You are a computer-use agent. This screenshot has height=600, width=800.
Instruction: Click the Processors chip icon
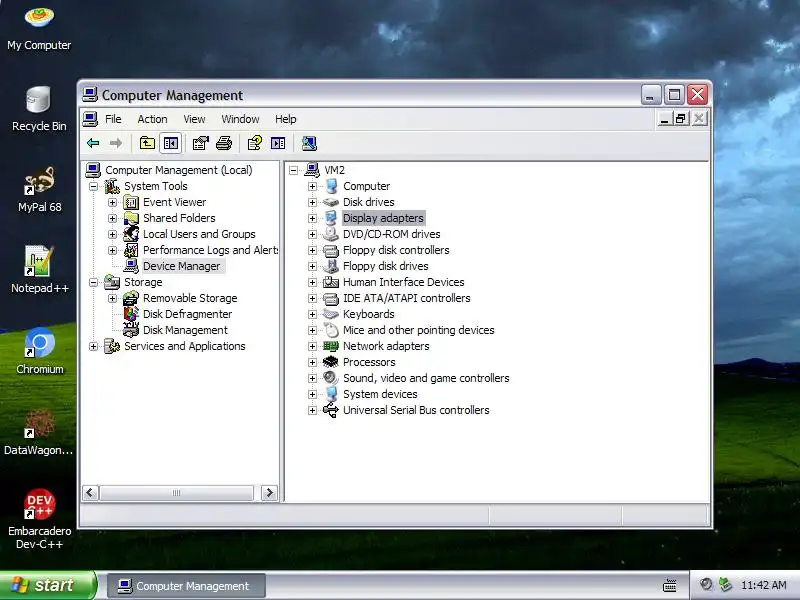331,362
